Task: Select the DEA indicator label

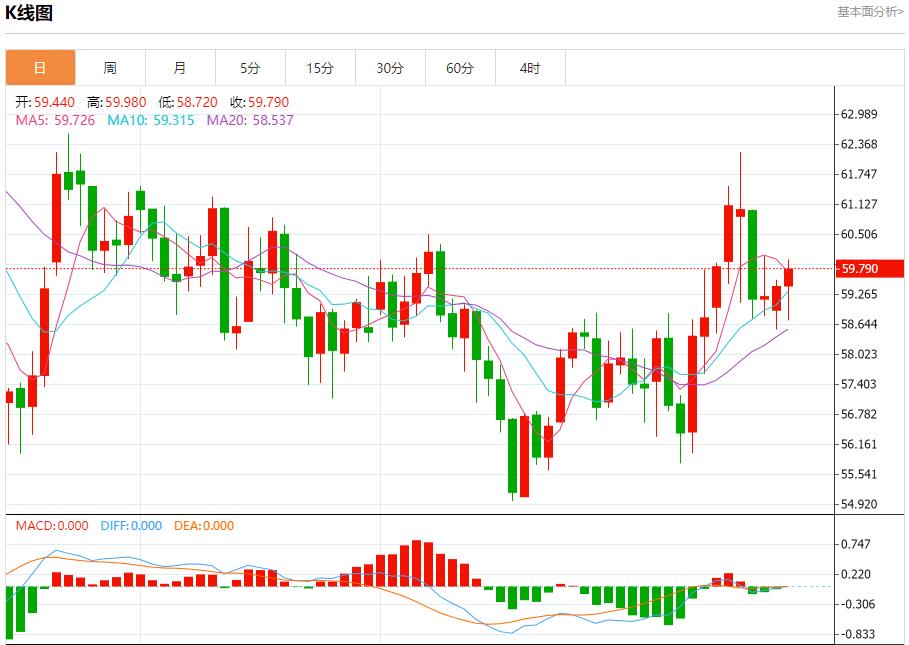Action: (x=204, y=525)
